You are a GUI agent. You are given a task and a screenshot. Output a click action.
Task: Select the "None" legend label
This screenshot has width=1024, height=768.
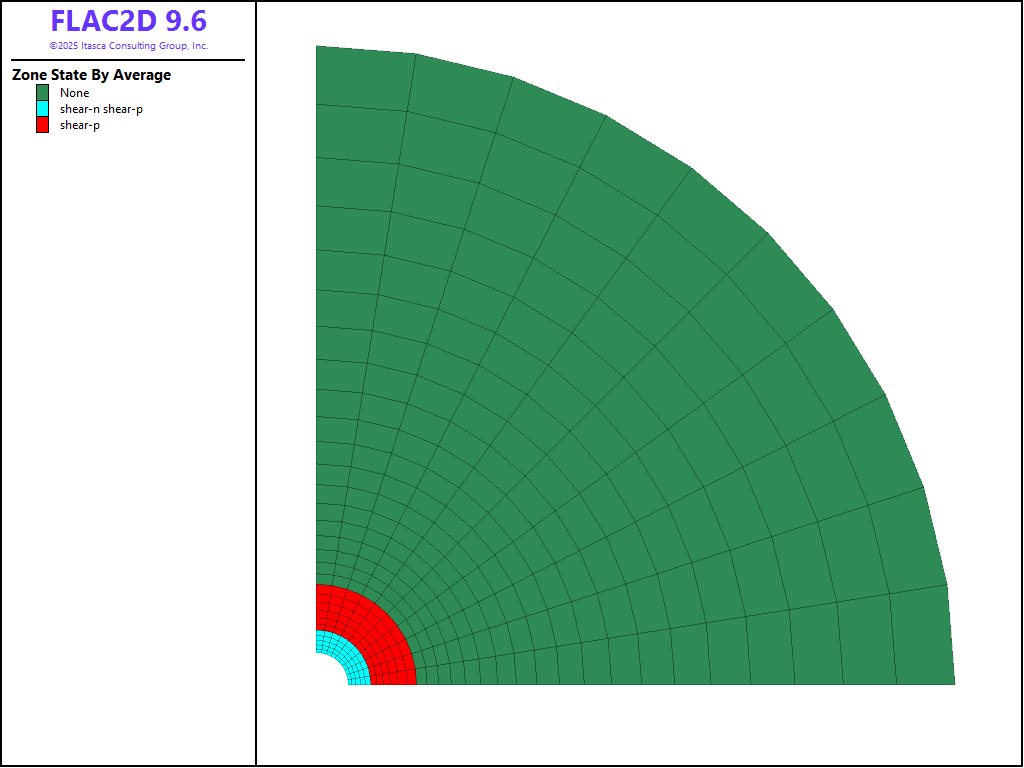pyautogui.click(x=74, y=93)
